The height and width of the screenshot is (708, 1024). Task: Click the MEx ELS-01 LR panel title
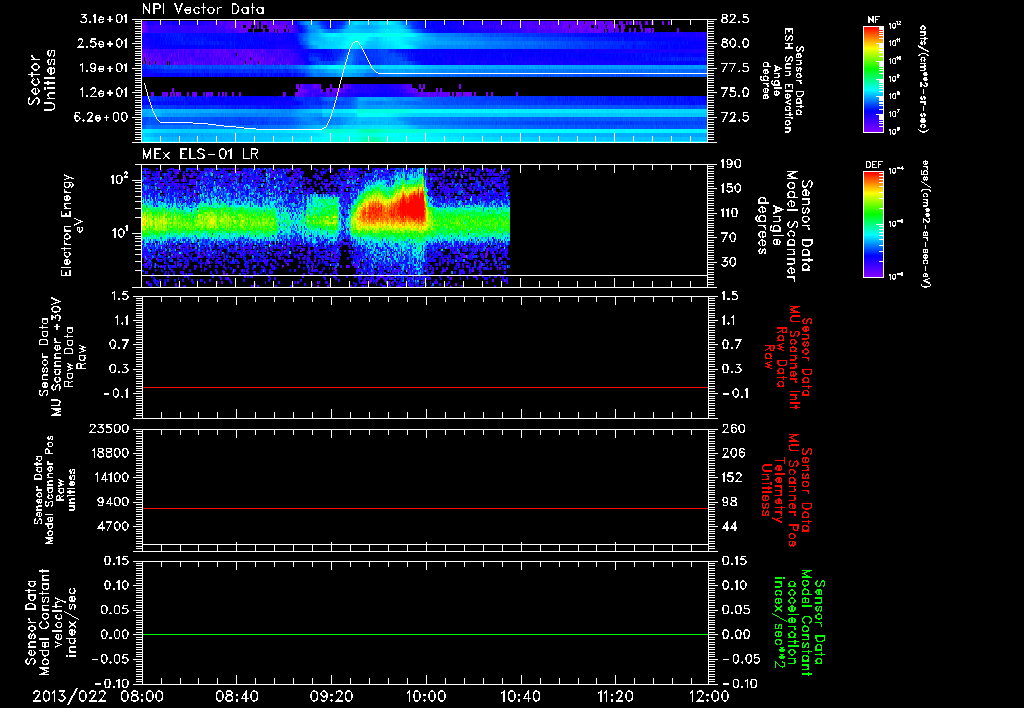tap(200, 154)
